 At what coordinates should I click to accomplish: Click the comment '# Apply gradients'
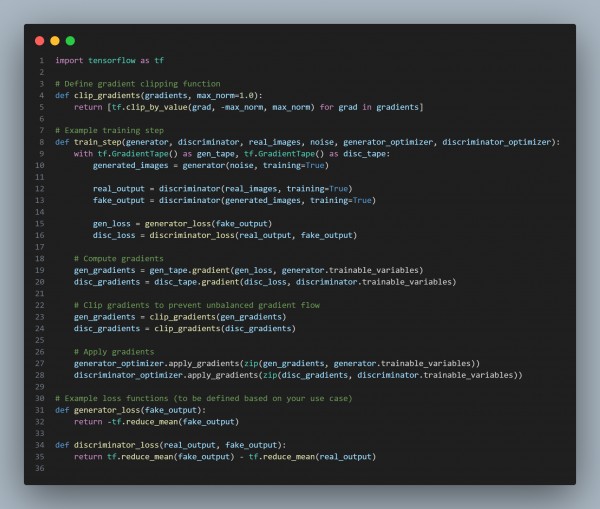(x=114, y=352)
